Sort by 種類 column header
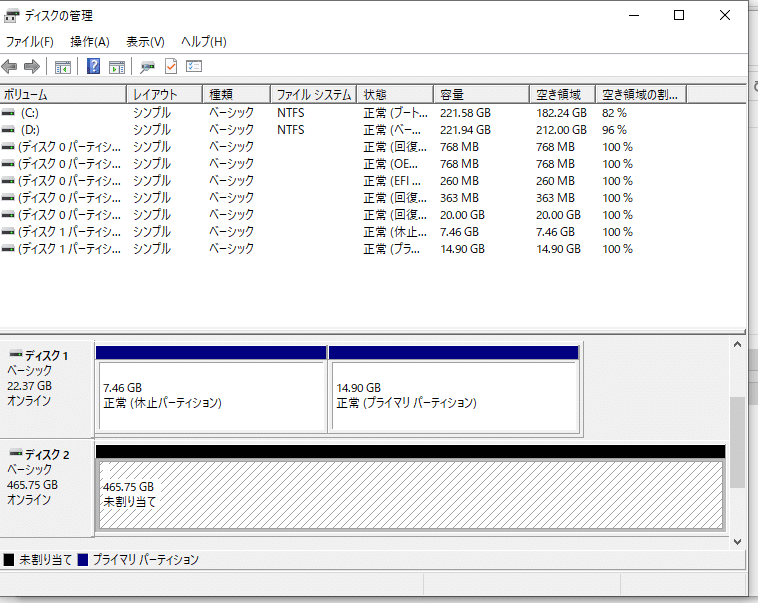 236,94
